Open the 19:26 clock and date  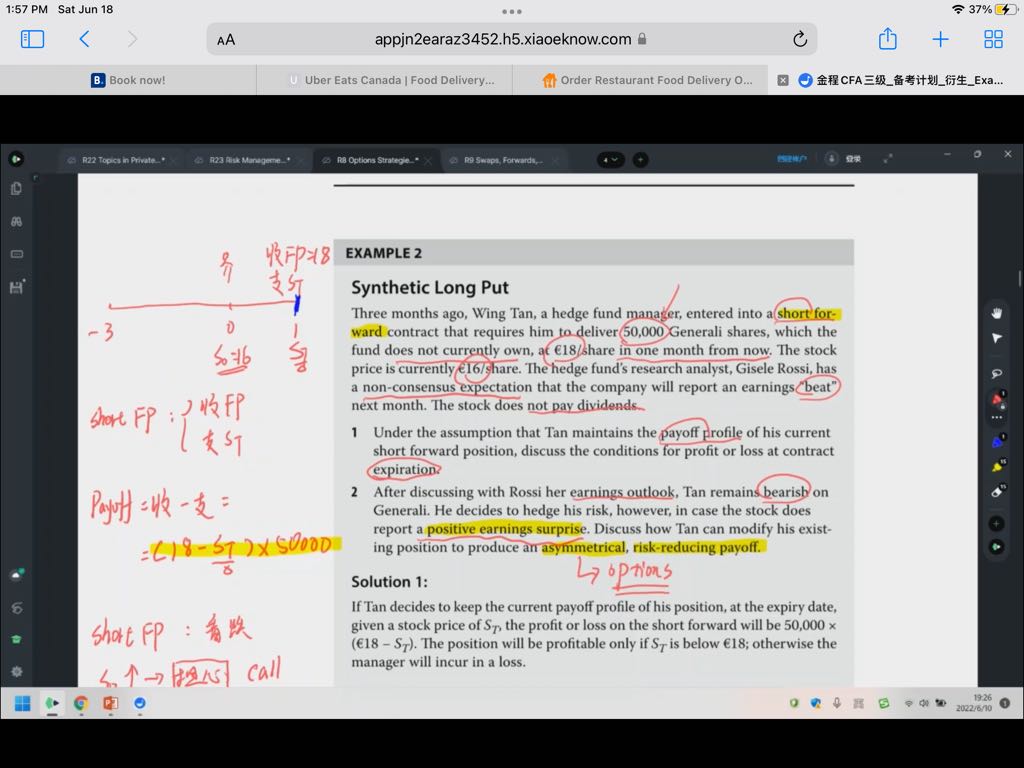point(974,703)
